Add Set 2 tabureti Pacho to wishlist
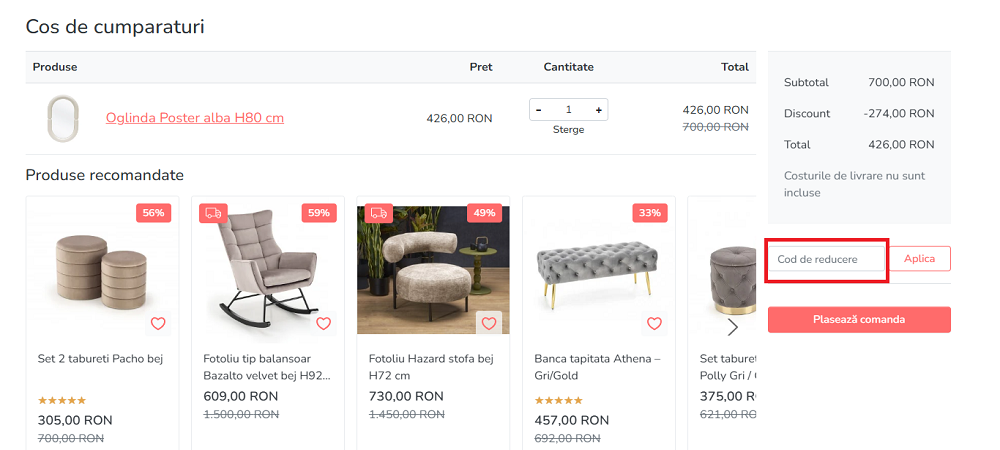 point(157,323)
